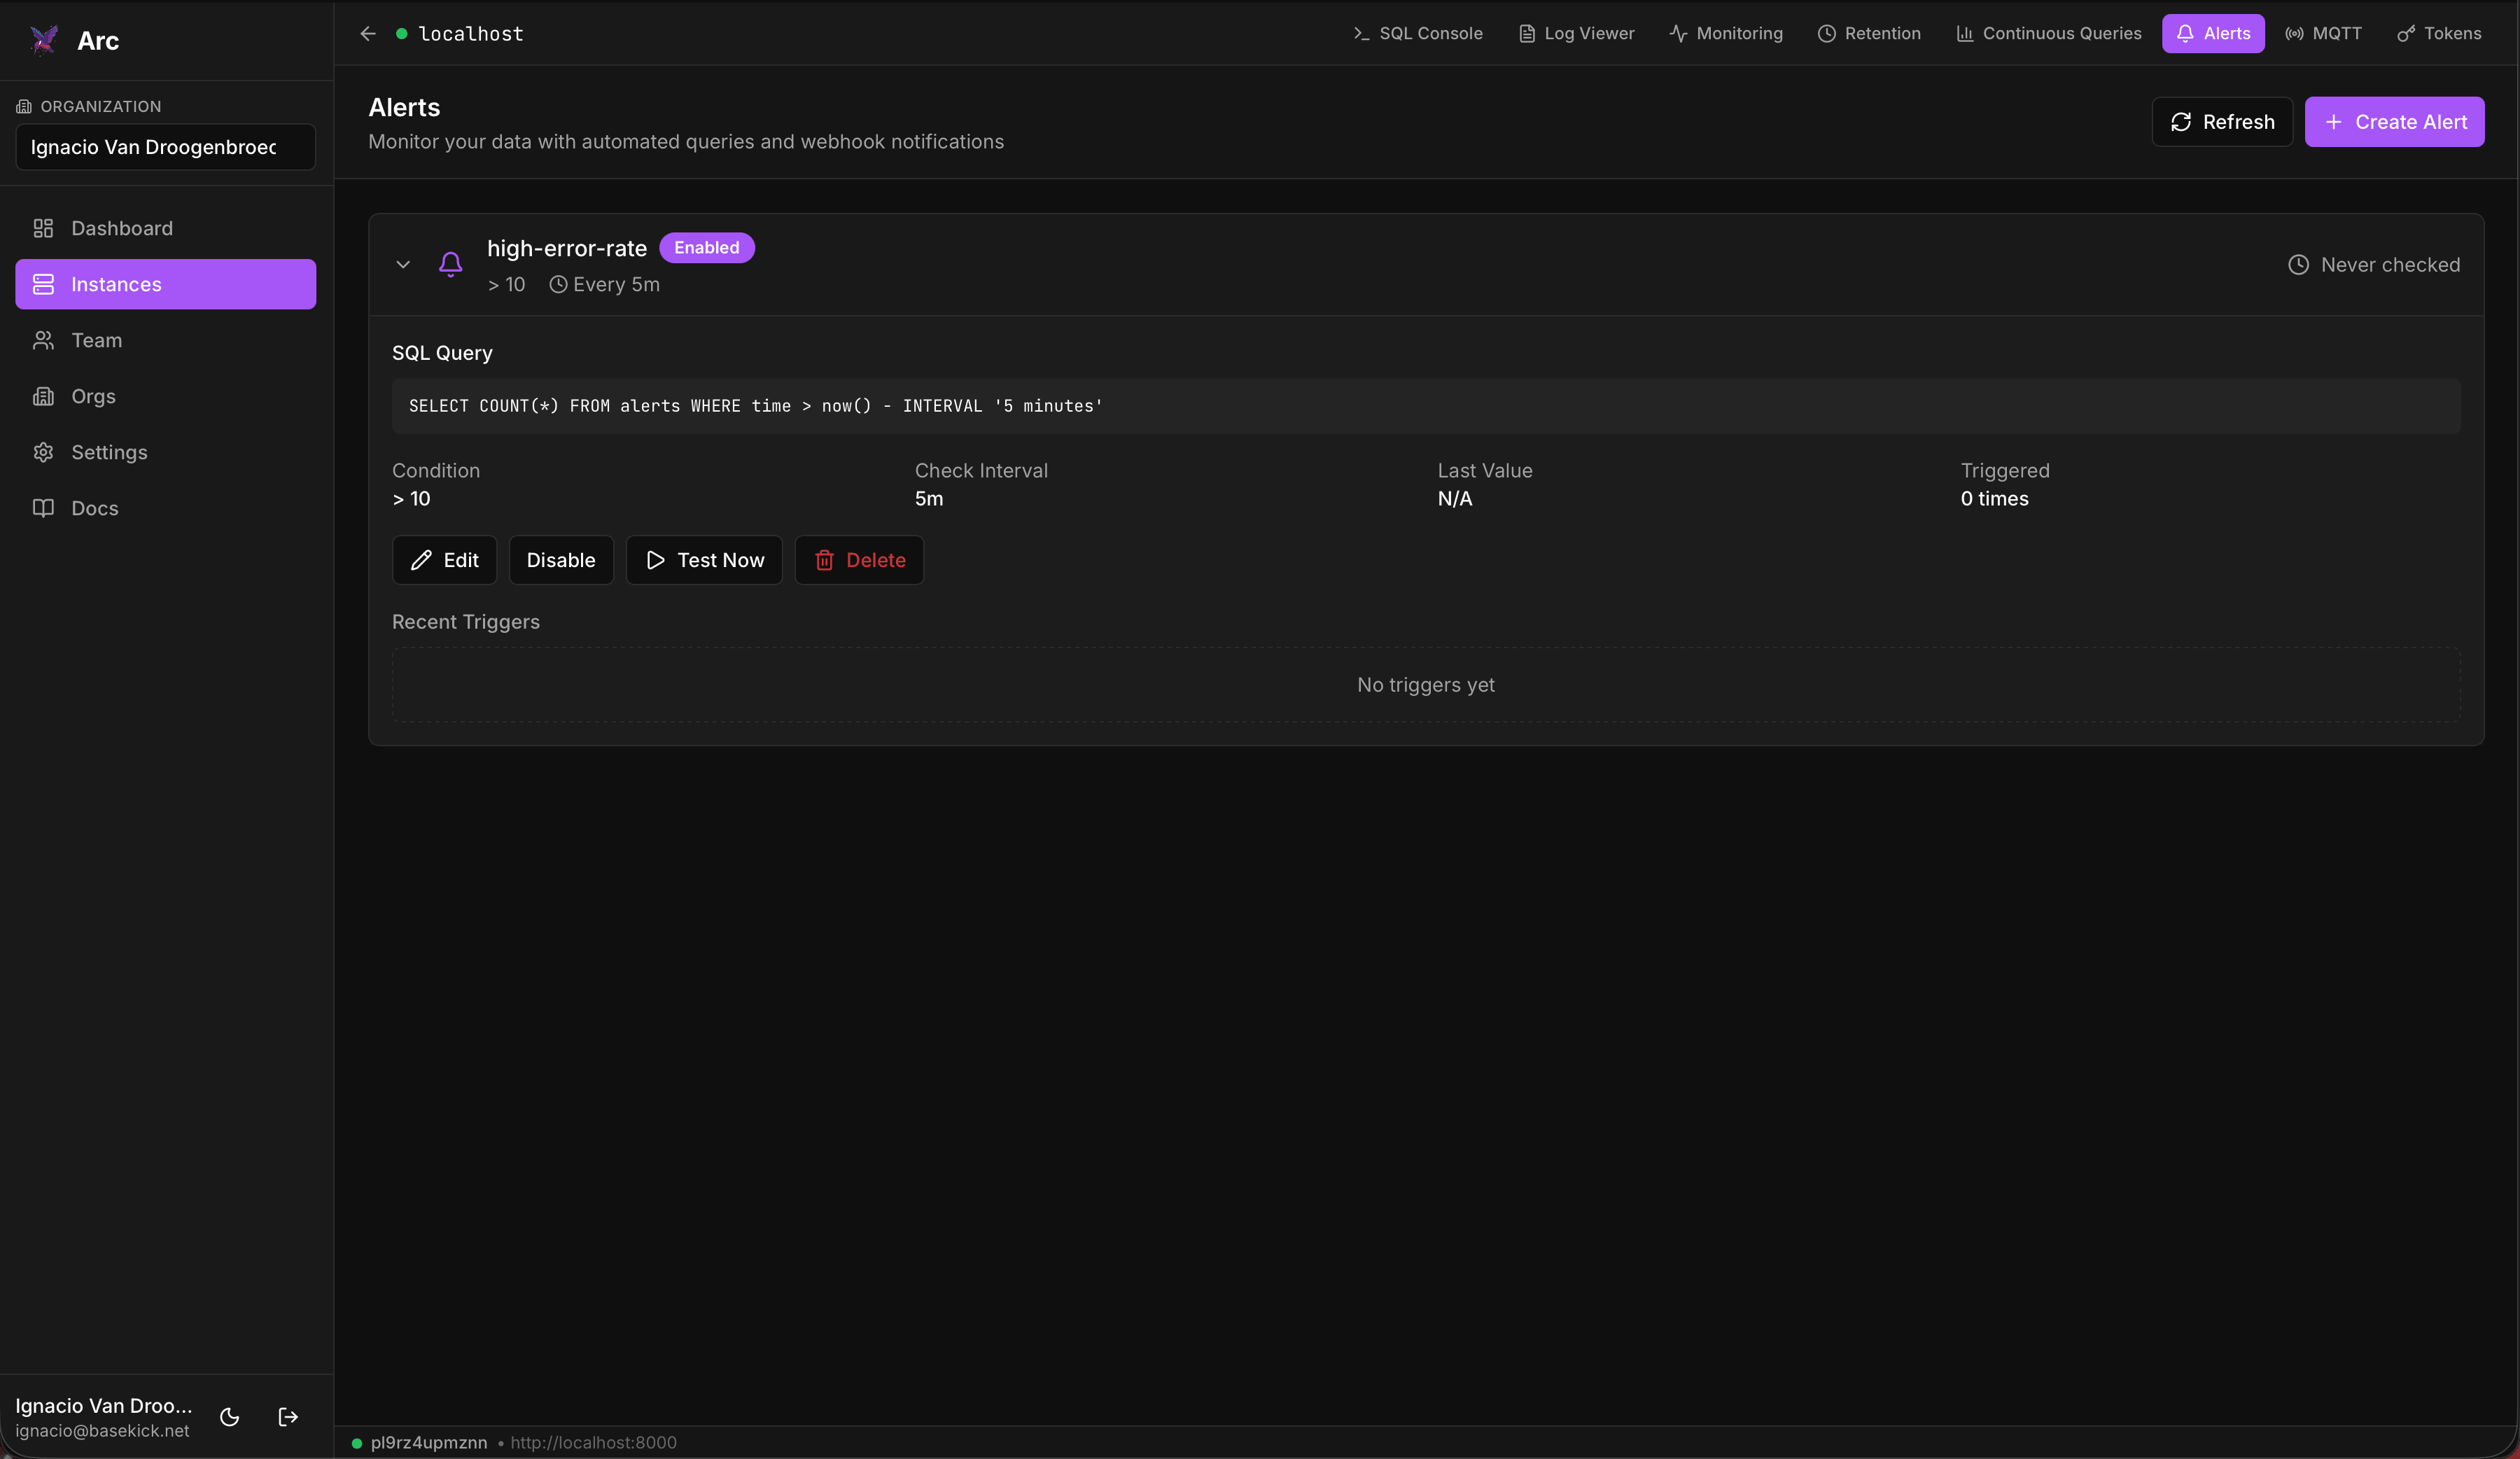The width and height of the screenshot is (2520, 1459).
Task: Click the Orgs building icon
Action: coord(43,396)
